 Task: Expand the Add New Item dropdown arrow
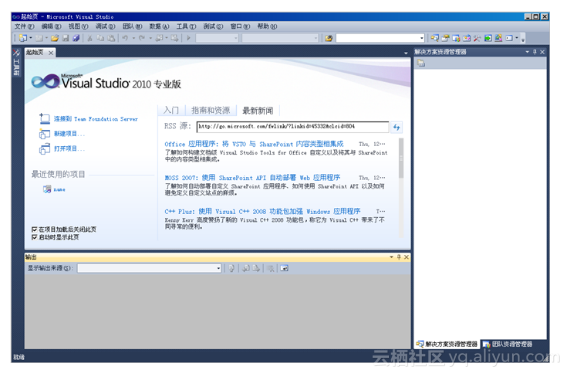click(46, 38)
